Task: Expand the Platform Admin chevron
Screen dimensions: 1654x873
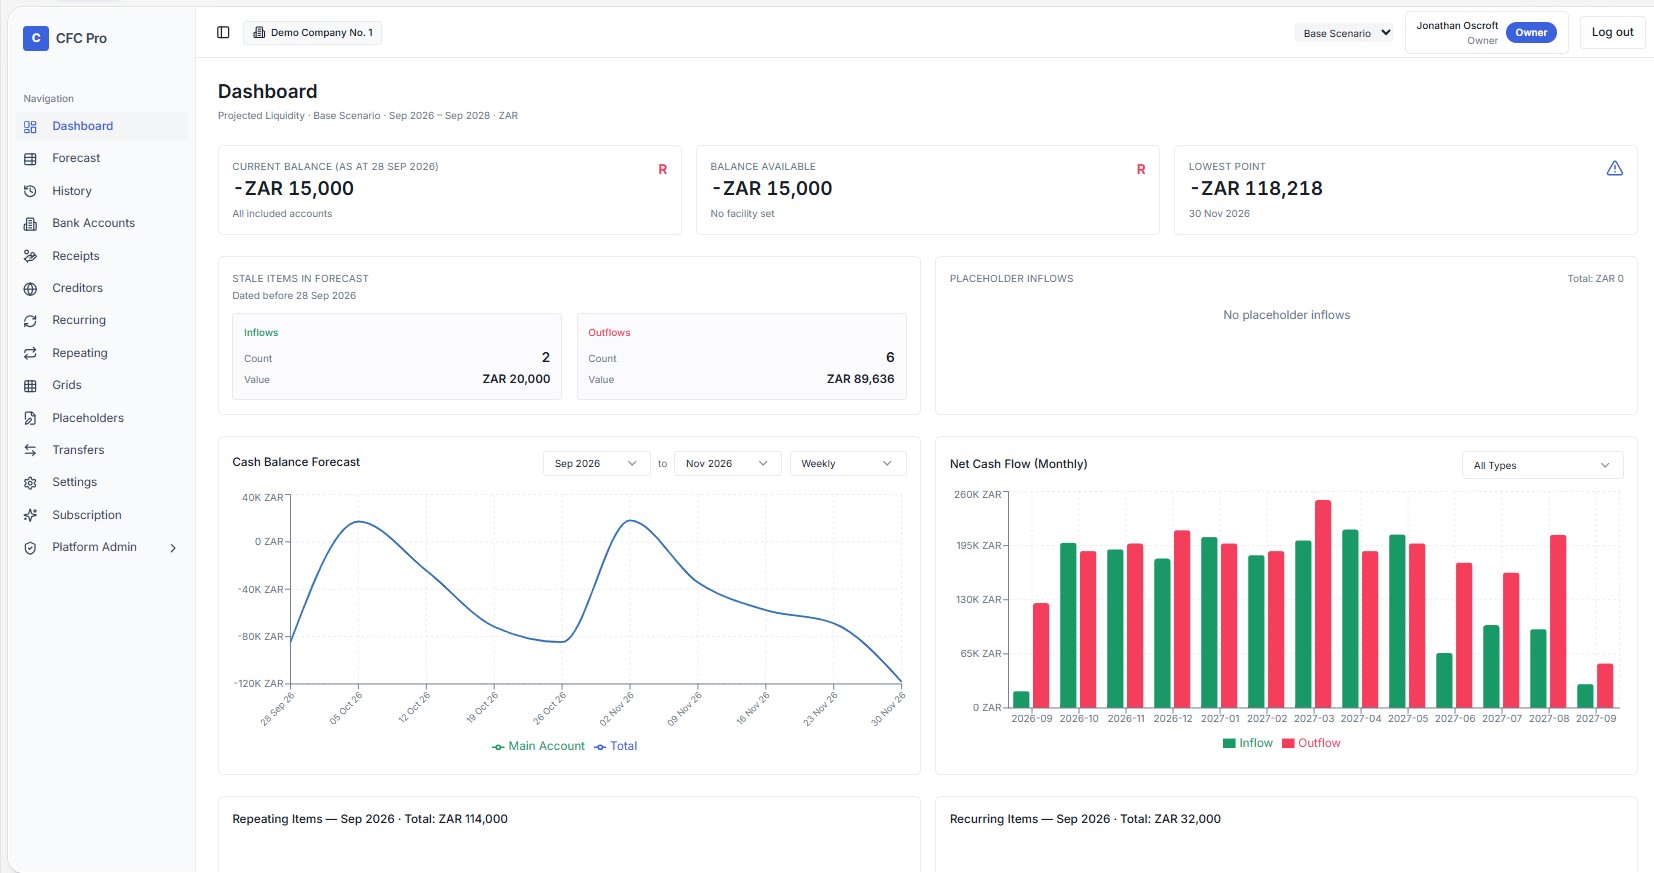Action: tap(173, 548)
